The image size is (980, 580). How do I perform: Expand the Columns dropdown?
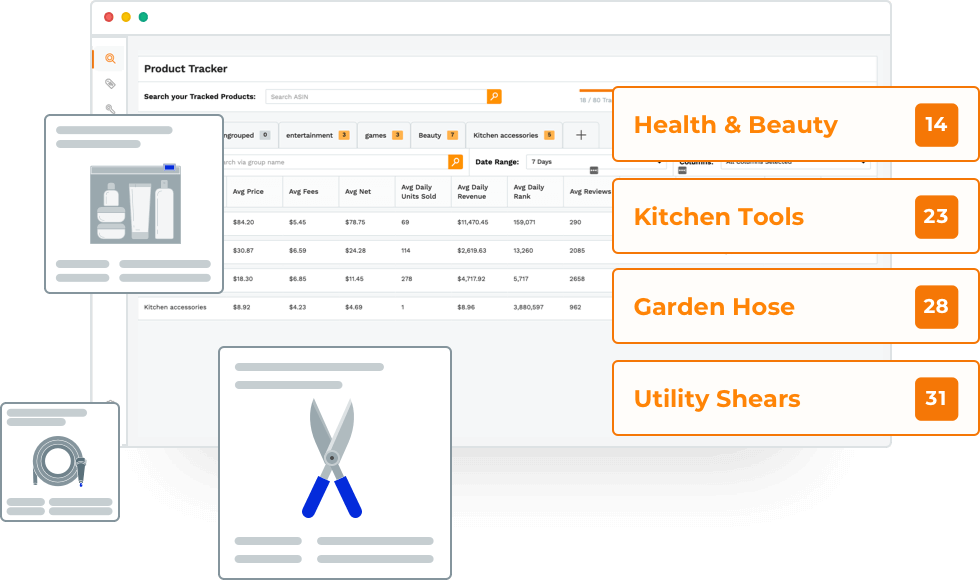[x=795, y=163]
